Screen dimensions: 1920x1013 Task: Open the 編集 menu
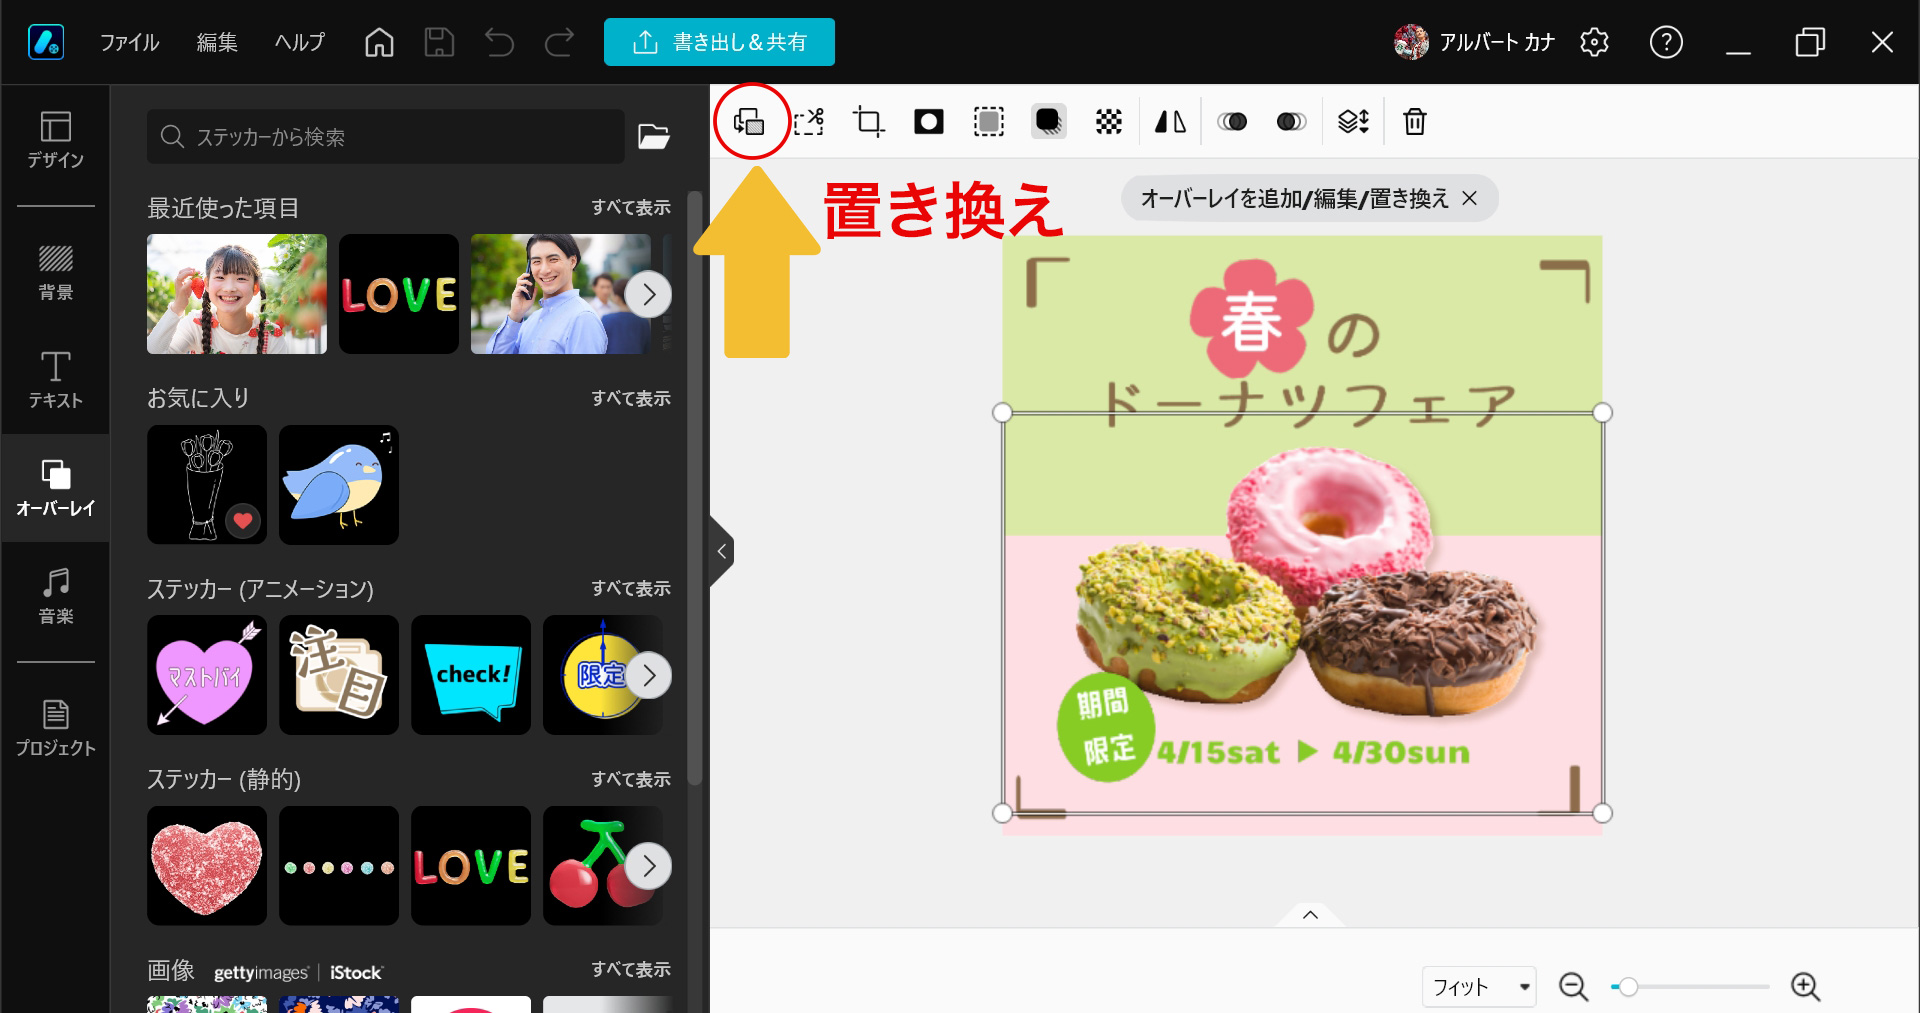click(x=217, y=42)
